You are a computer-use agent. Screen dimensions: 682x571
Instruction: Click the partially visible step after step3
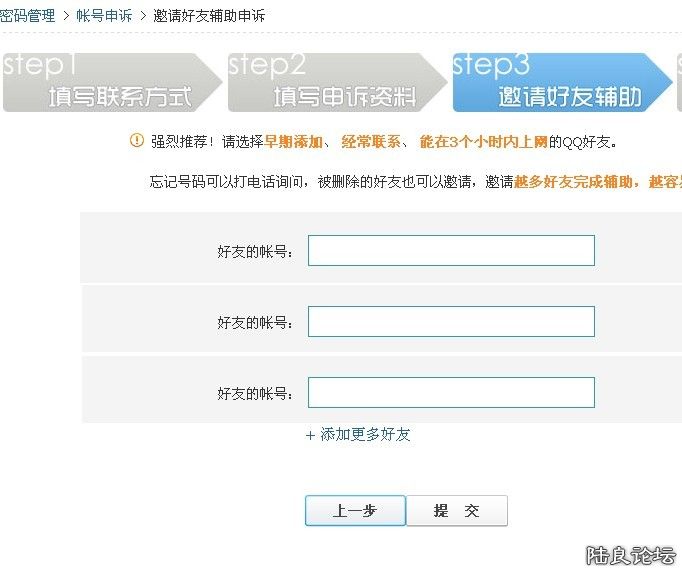click(x=679, y=82)
